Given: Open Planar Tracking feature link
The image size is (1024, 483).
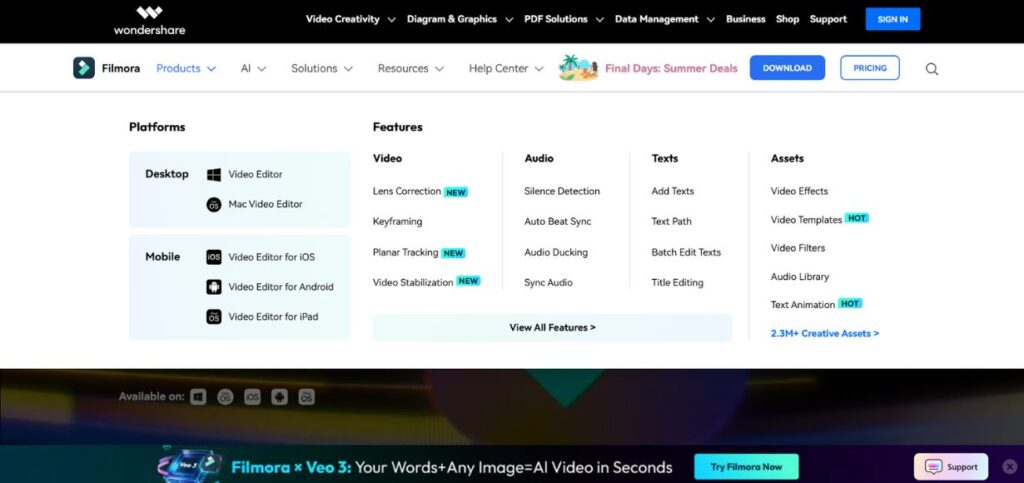Looking at the screenshot, I should click(406, 252).
